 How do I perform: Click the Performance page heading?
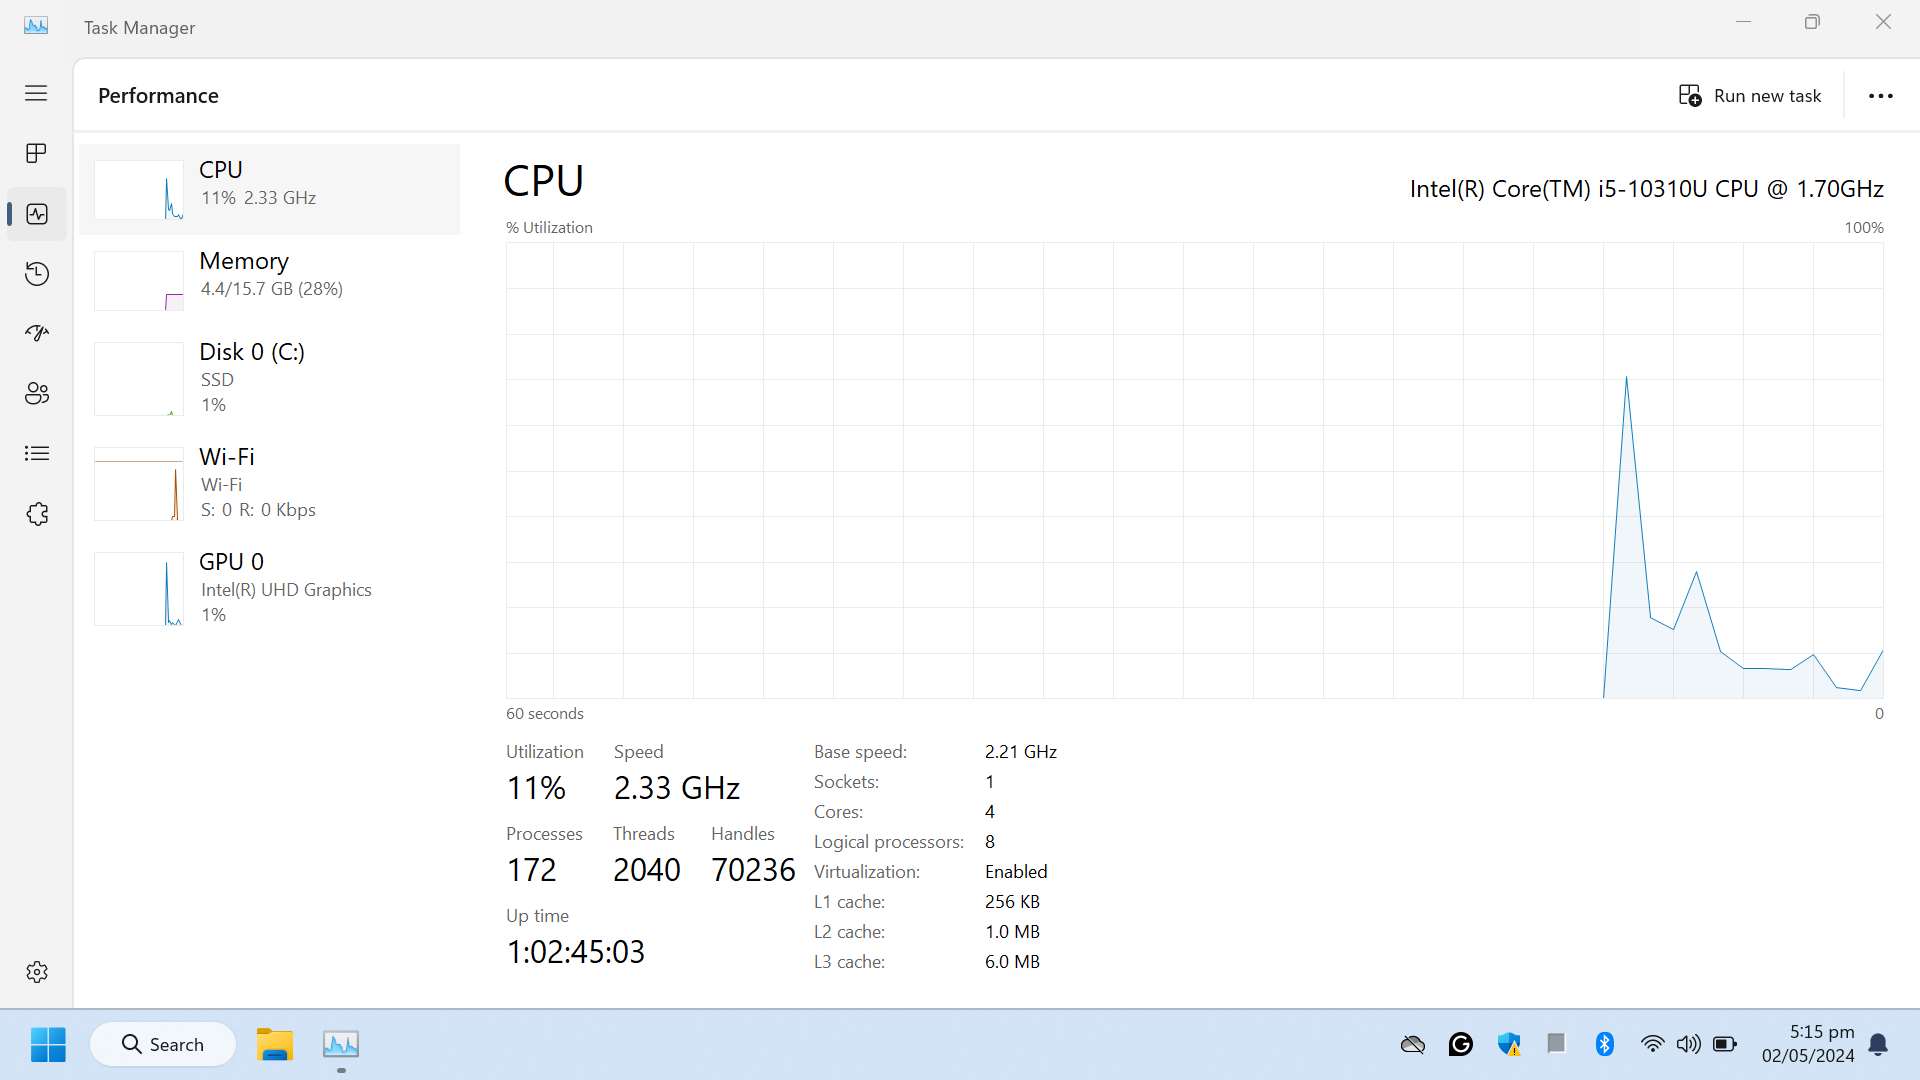[x=158, y=95]
